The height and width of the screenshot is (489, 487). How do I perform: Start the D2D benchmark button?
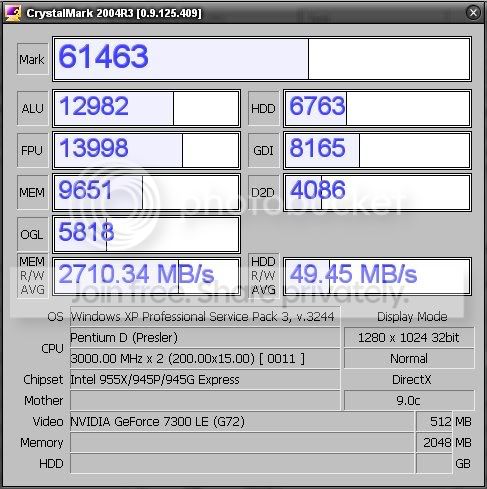coord(263,192)
